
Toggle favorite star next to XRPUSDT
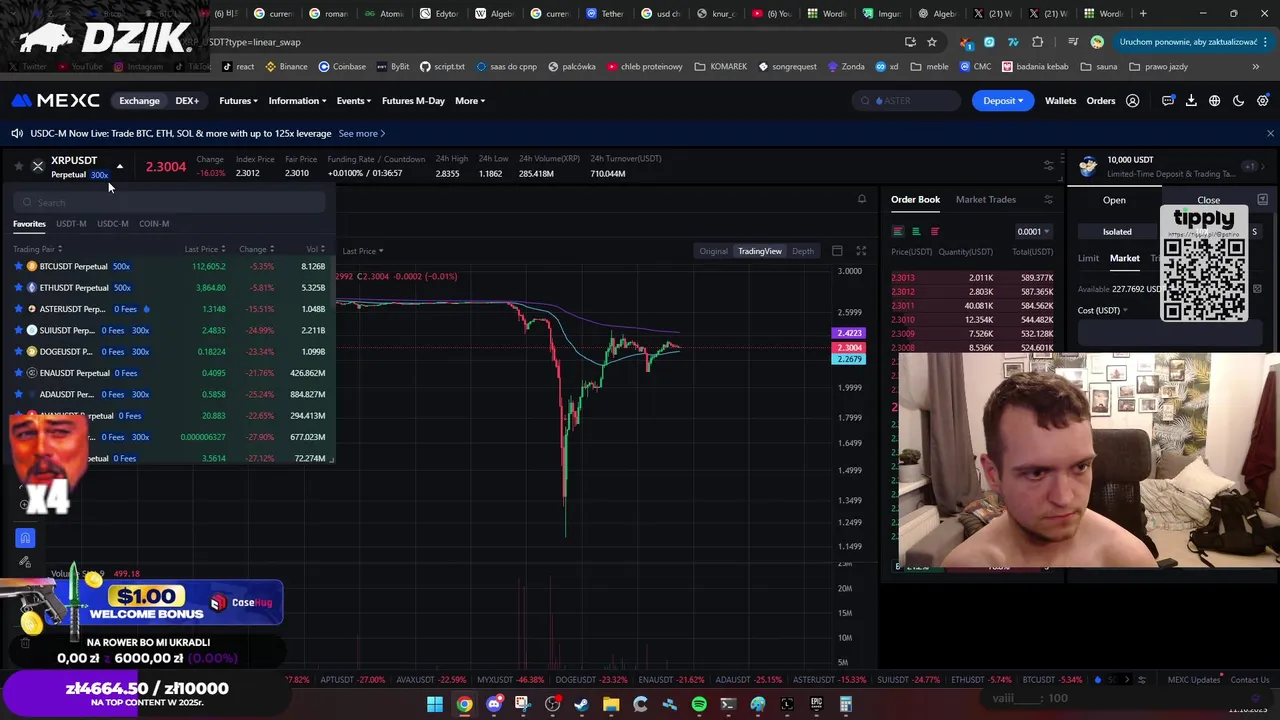click(x=18, y=166)
